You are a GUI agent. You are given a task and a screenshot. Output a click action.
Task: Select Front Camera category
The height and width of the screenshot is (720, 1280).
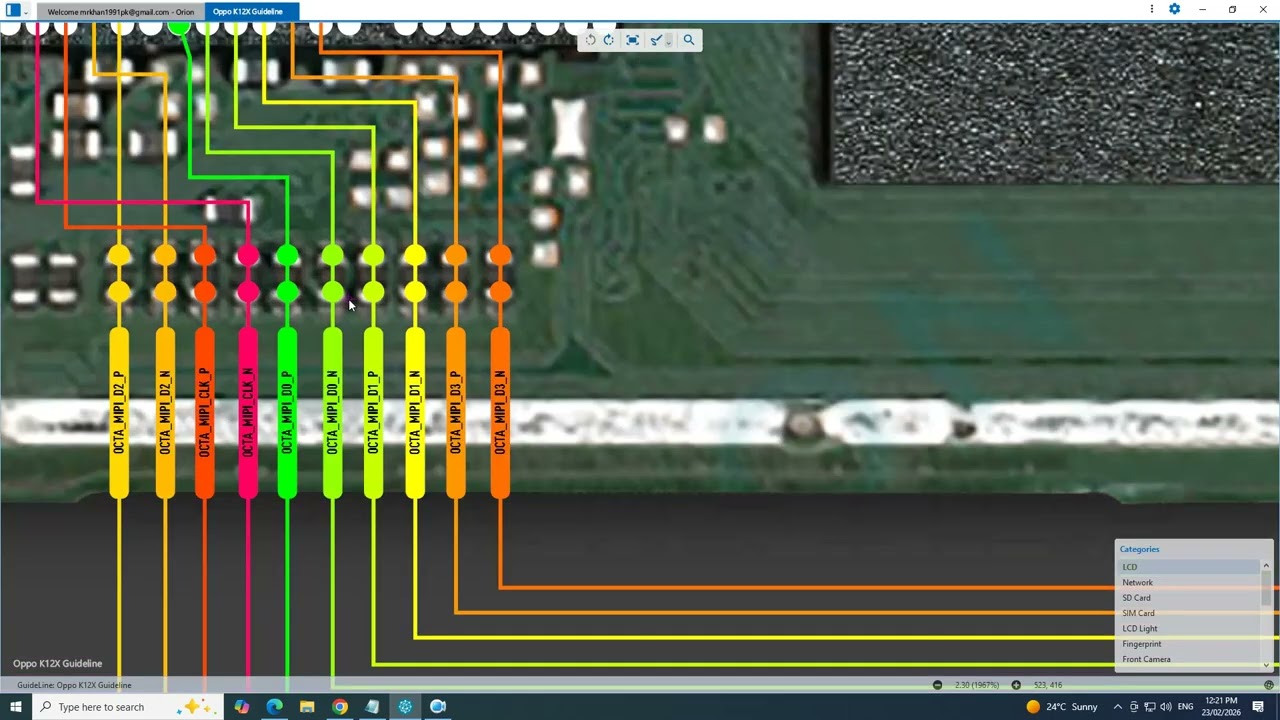click(1190, 659)
